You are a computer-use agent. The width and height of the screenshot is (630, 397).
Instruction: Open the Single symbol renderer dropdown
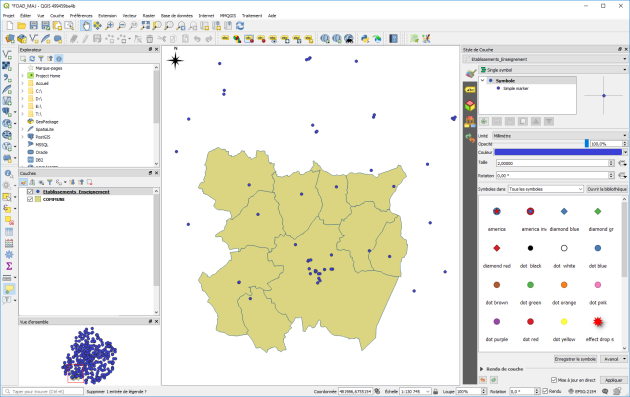tap(553, 70)
